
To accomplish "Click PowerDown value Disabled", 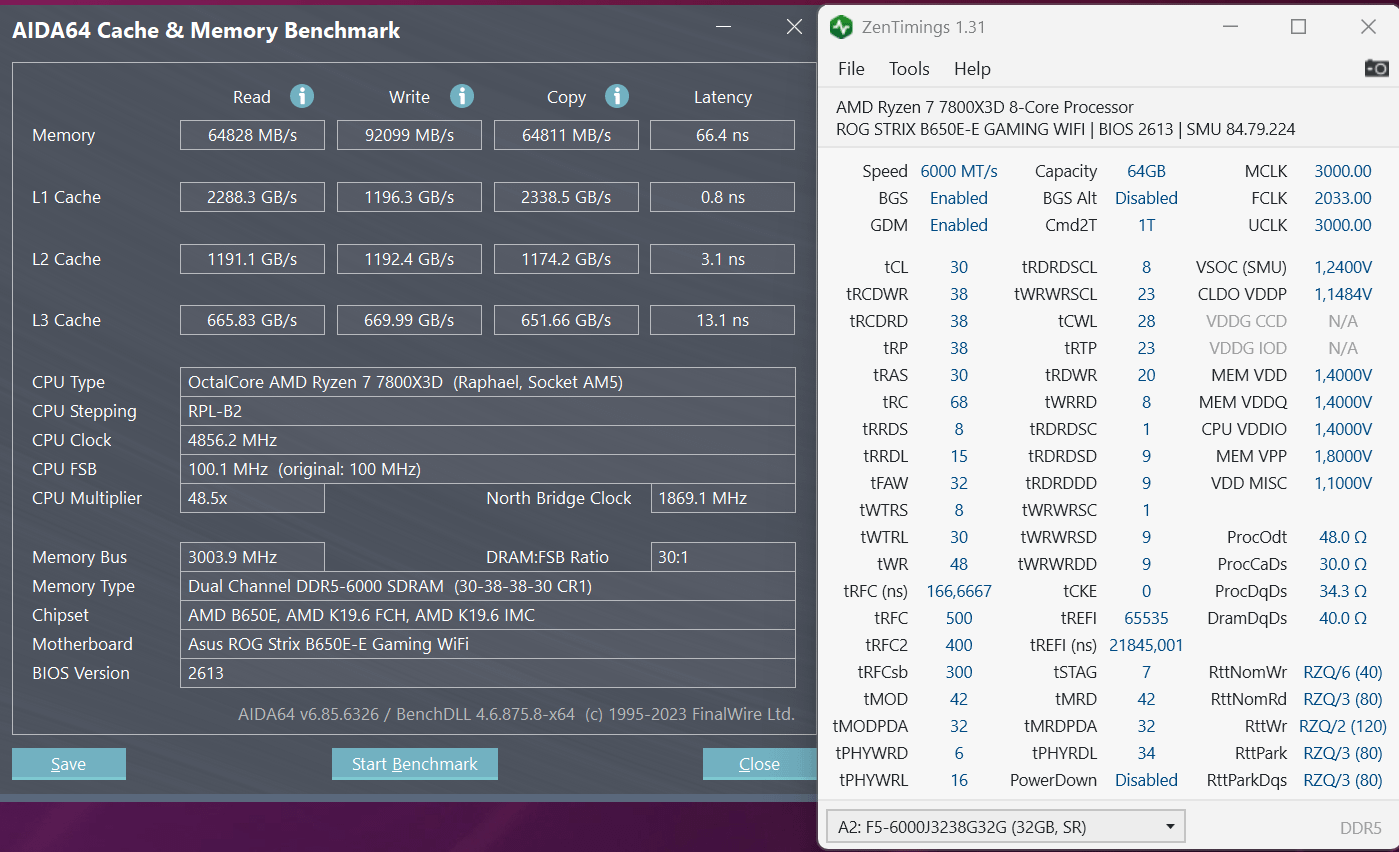I will 1146,780.
